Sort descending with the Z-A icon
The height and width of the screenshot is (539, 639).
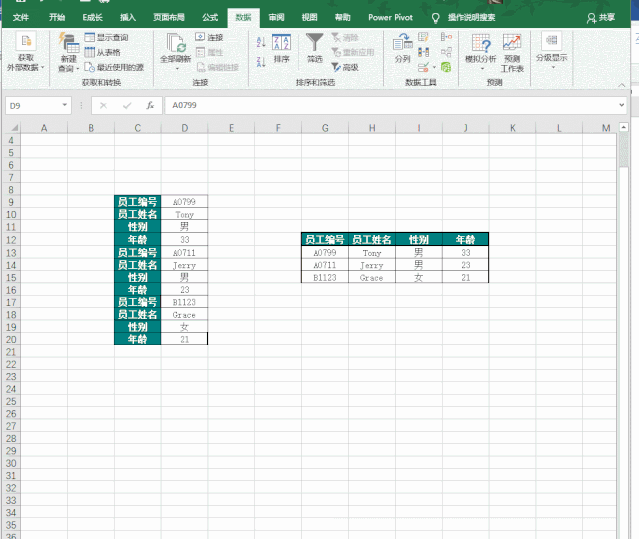(x=261, y=62)
